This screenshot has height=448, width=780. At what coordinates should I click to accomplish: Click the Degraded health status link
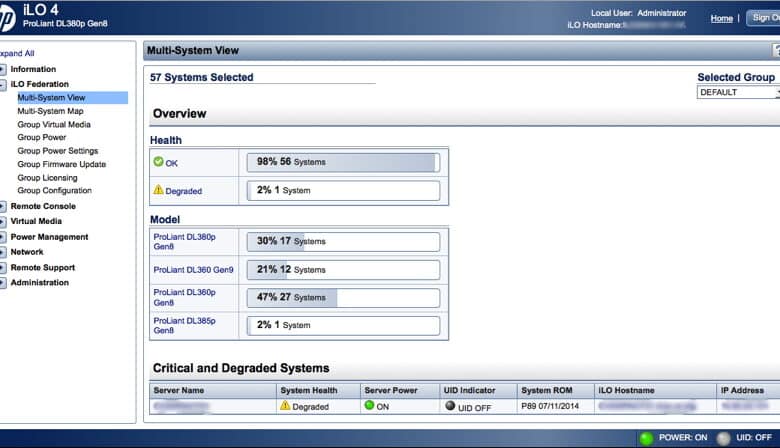[x=184, y=191]
